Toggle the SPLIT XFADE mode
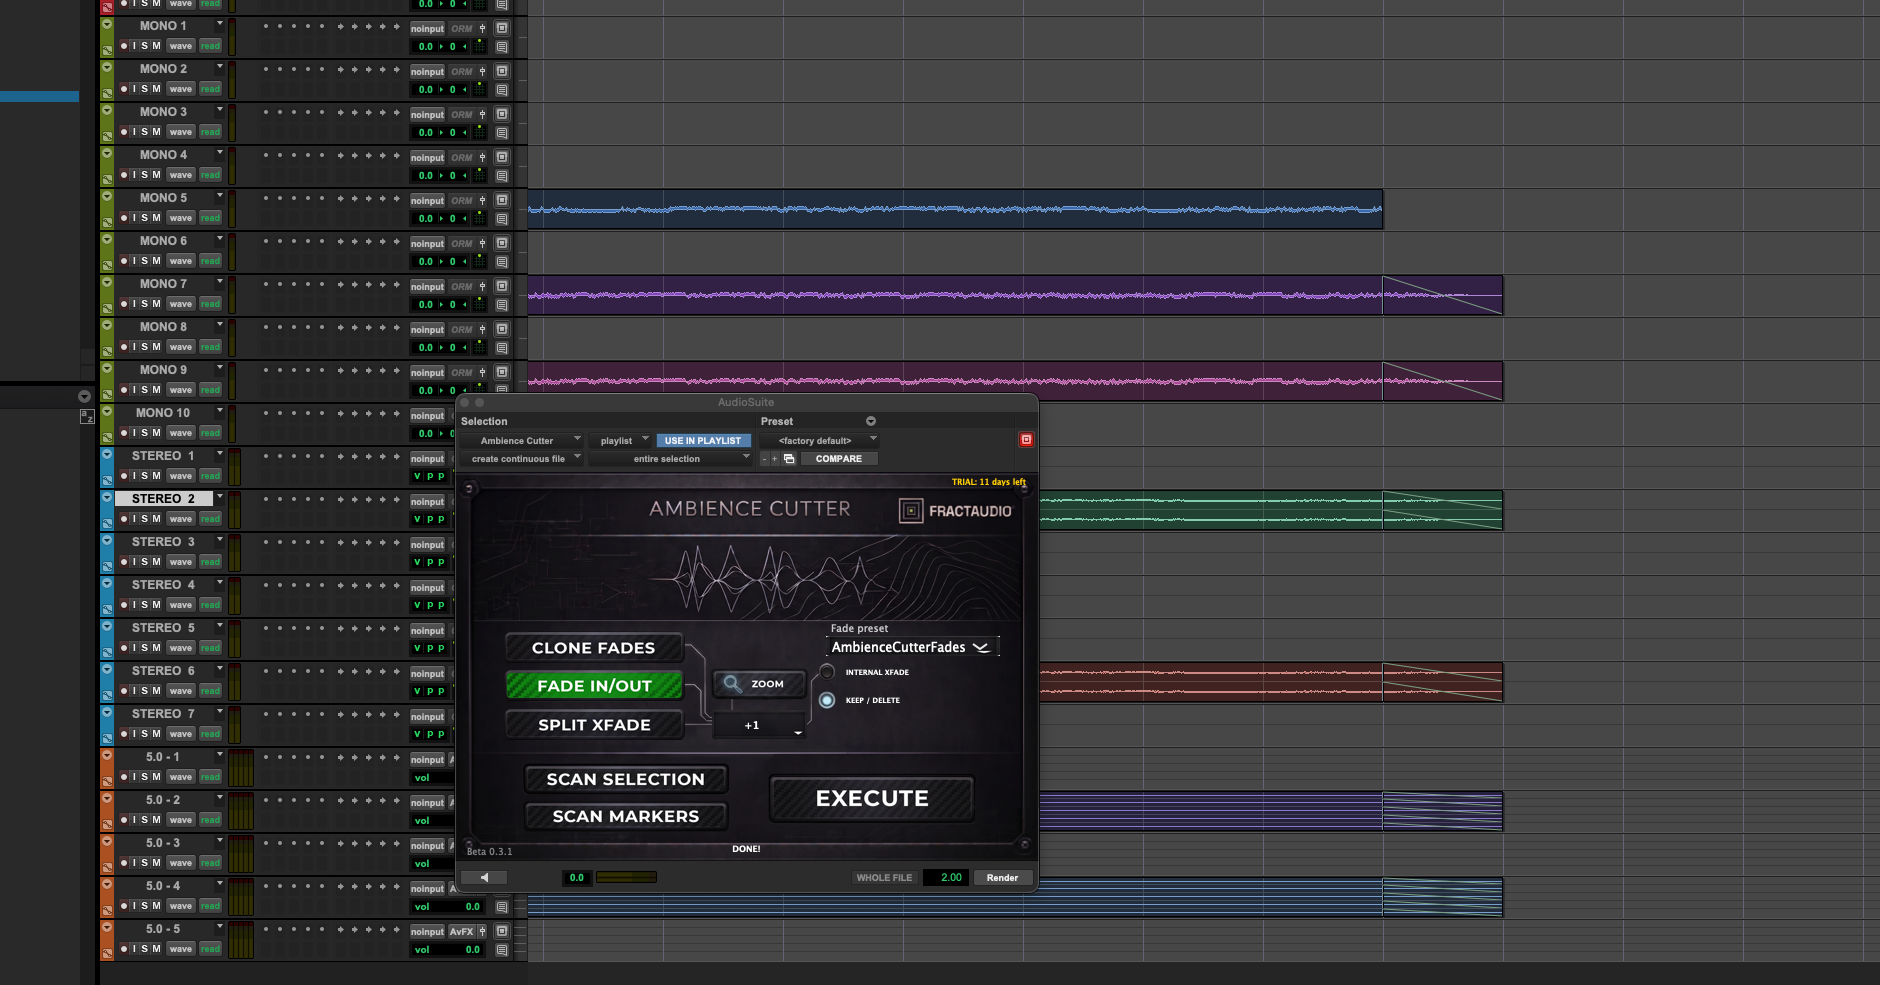 pyautogui.click(x=594, y=725)
